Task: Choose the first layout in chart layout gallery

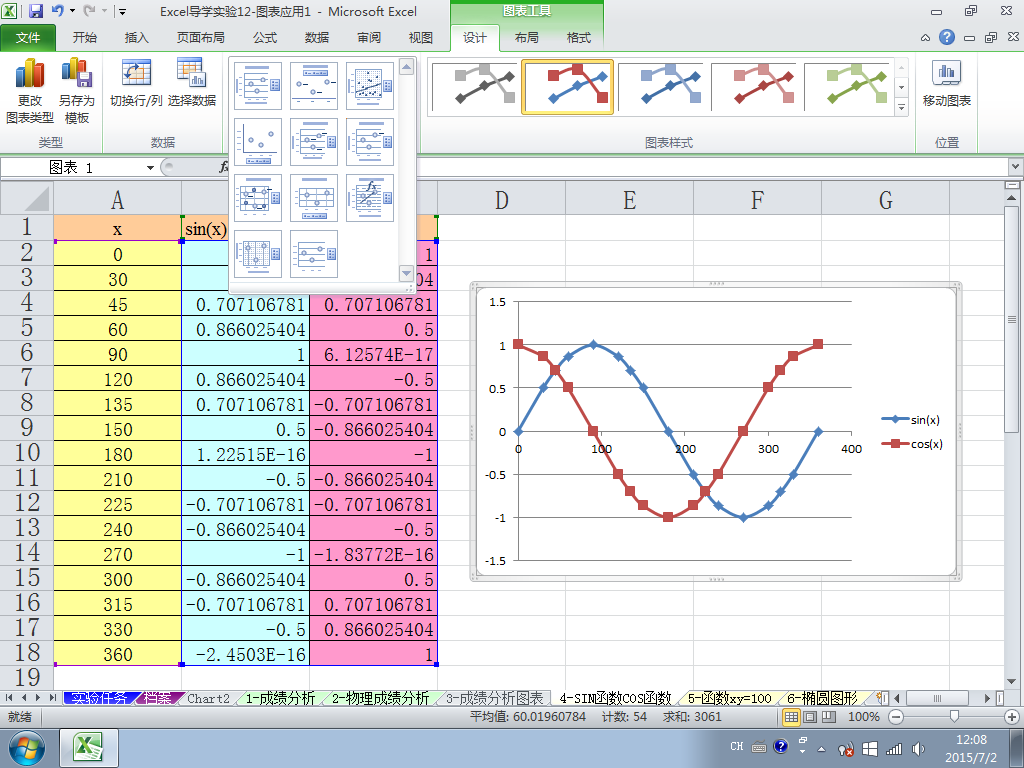Action: point(258,86)
